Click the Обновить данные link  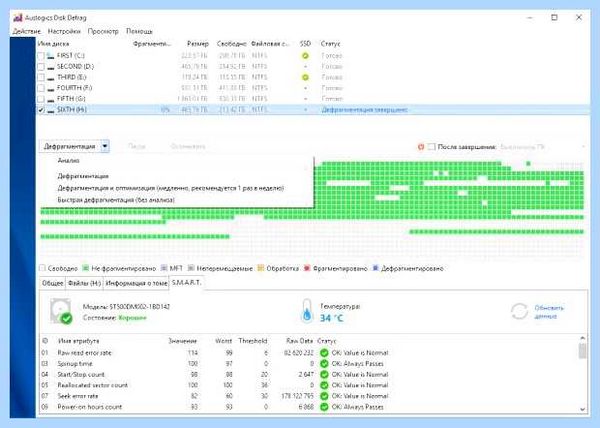pos(549,312)
